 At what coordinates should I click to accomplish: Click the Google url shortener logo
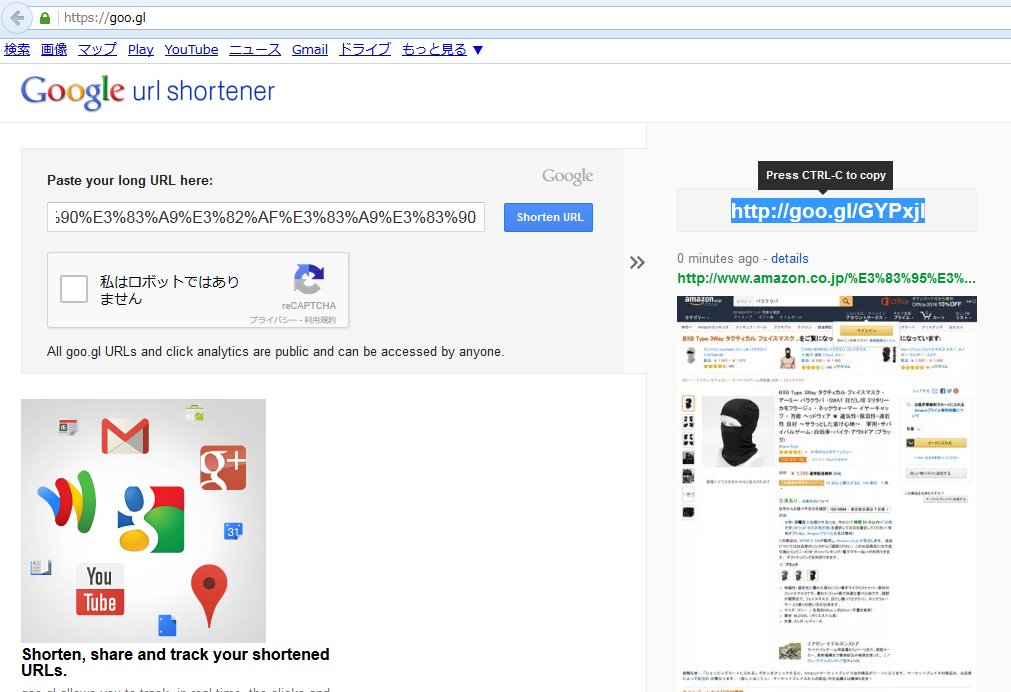[x=148, y=92]
